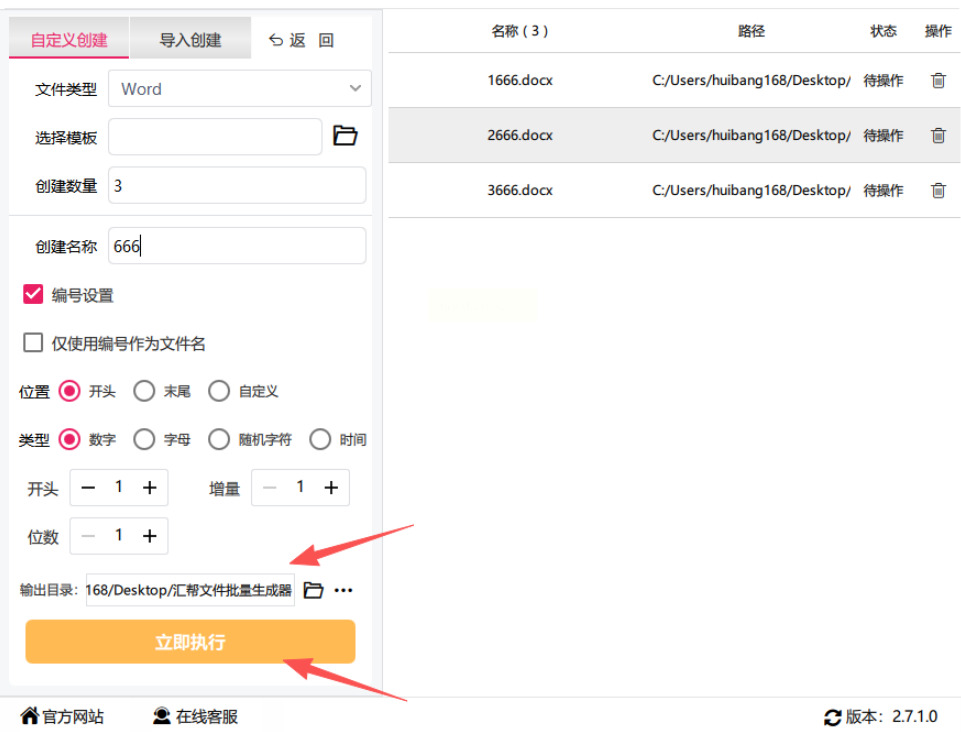Click the three-dot browse output button
Screen dimensions: 961x732
pyautogui.click(x=343, y=590)
